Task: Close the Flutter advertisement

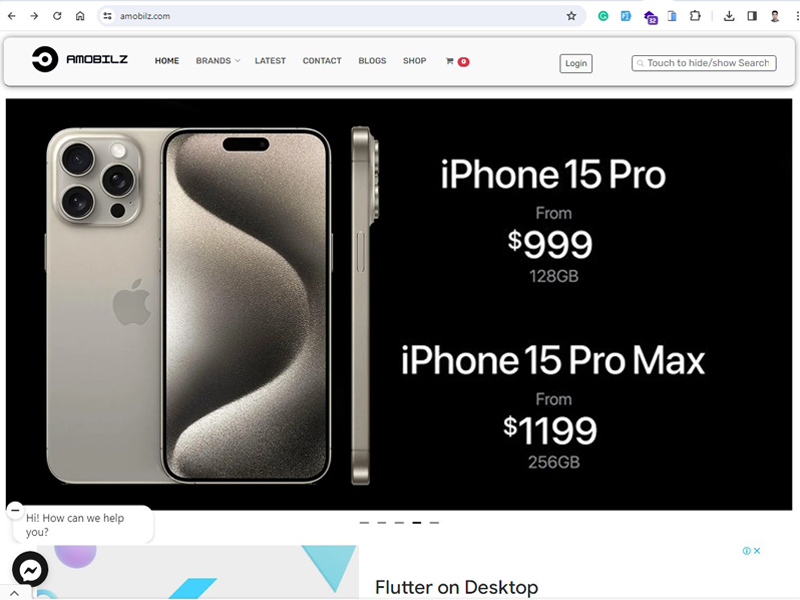Action: [757, 551]
